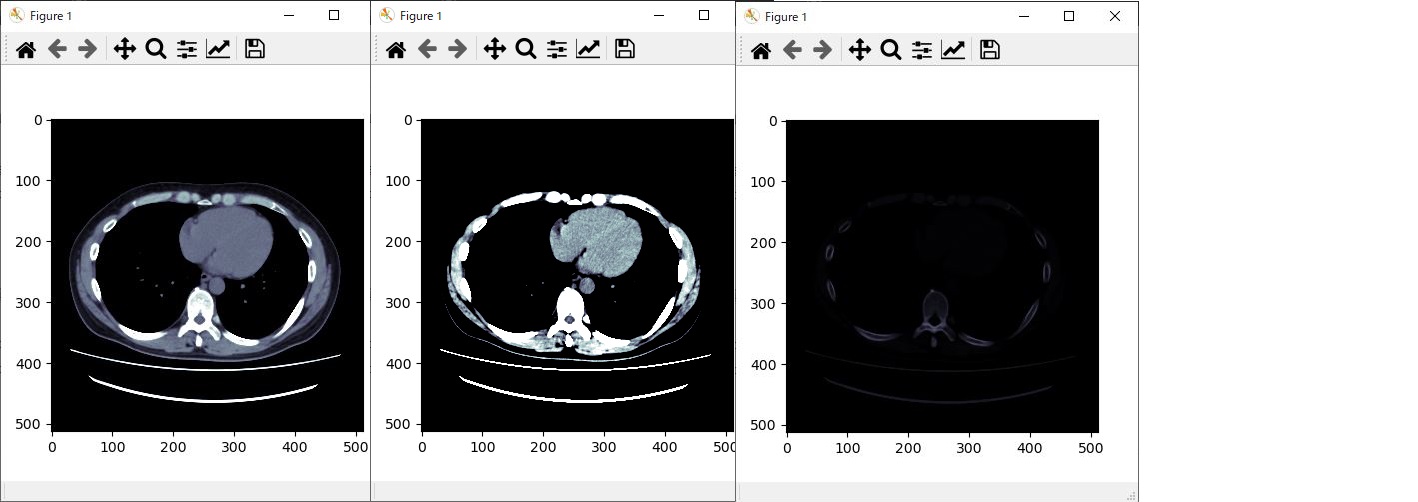Click the "Figure 1" title text of right window
The height and width of the screenshot is (502, 1418).
(x=785, y=17)
